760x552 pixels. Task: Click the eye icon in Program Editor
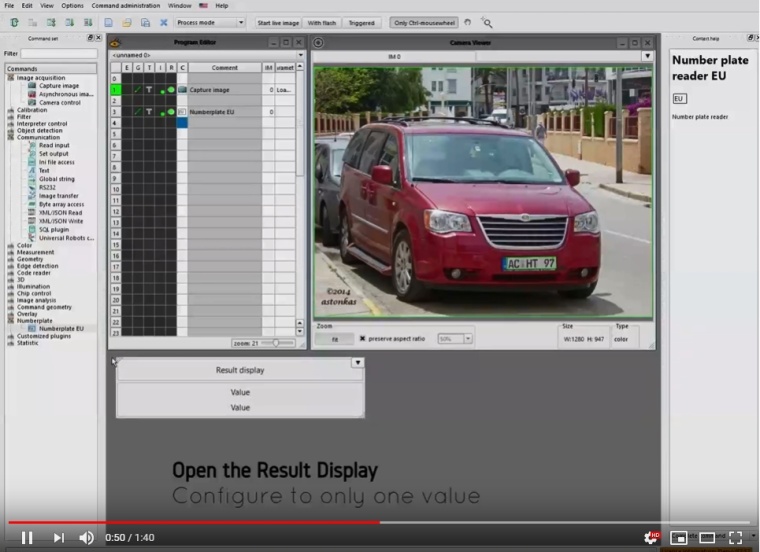tap(114, 43)
